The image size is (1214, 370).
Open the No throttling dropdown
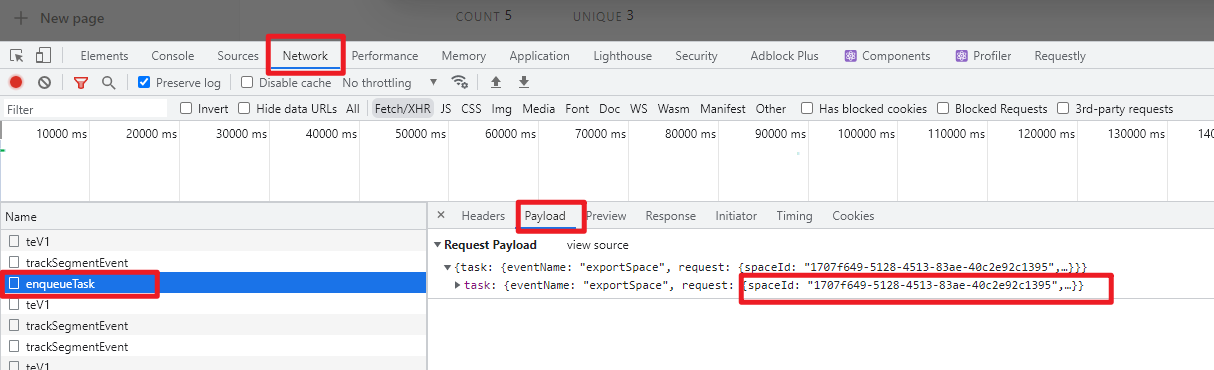point(390,83)
